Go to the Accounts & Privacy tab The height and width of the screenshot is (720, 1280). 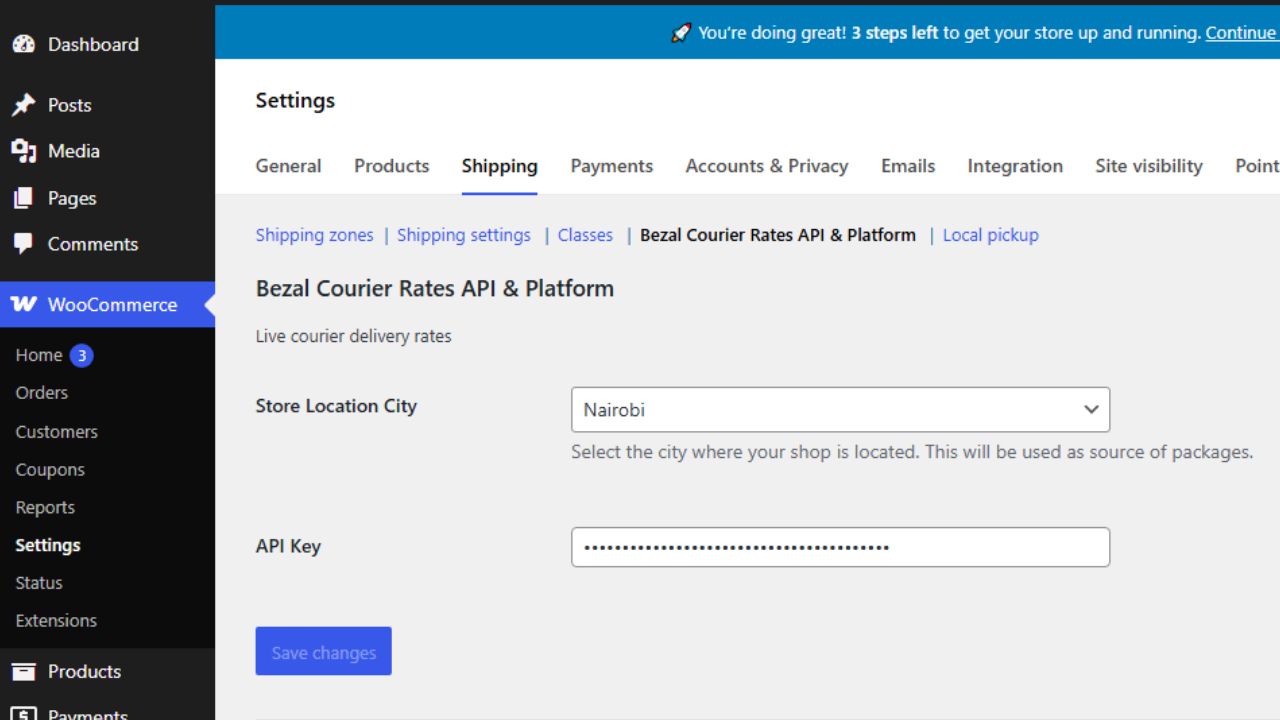coord(767,166)
